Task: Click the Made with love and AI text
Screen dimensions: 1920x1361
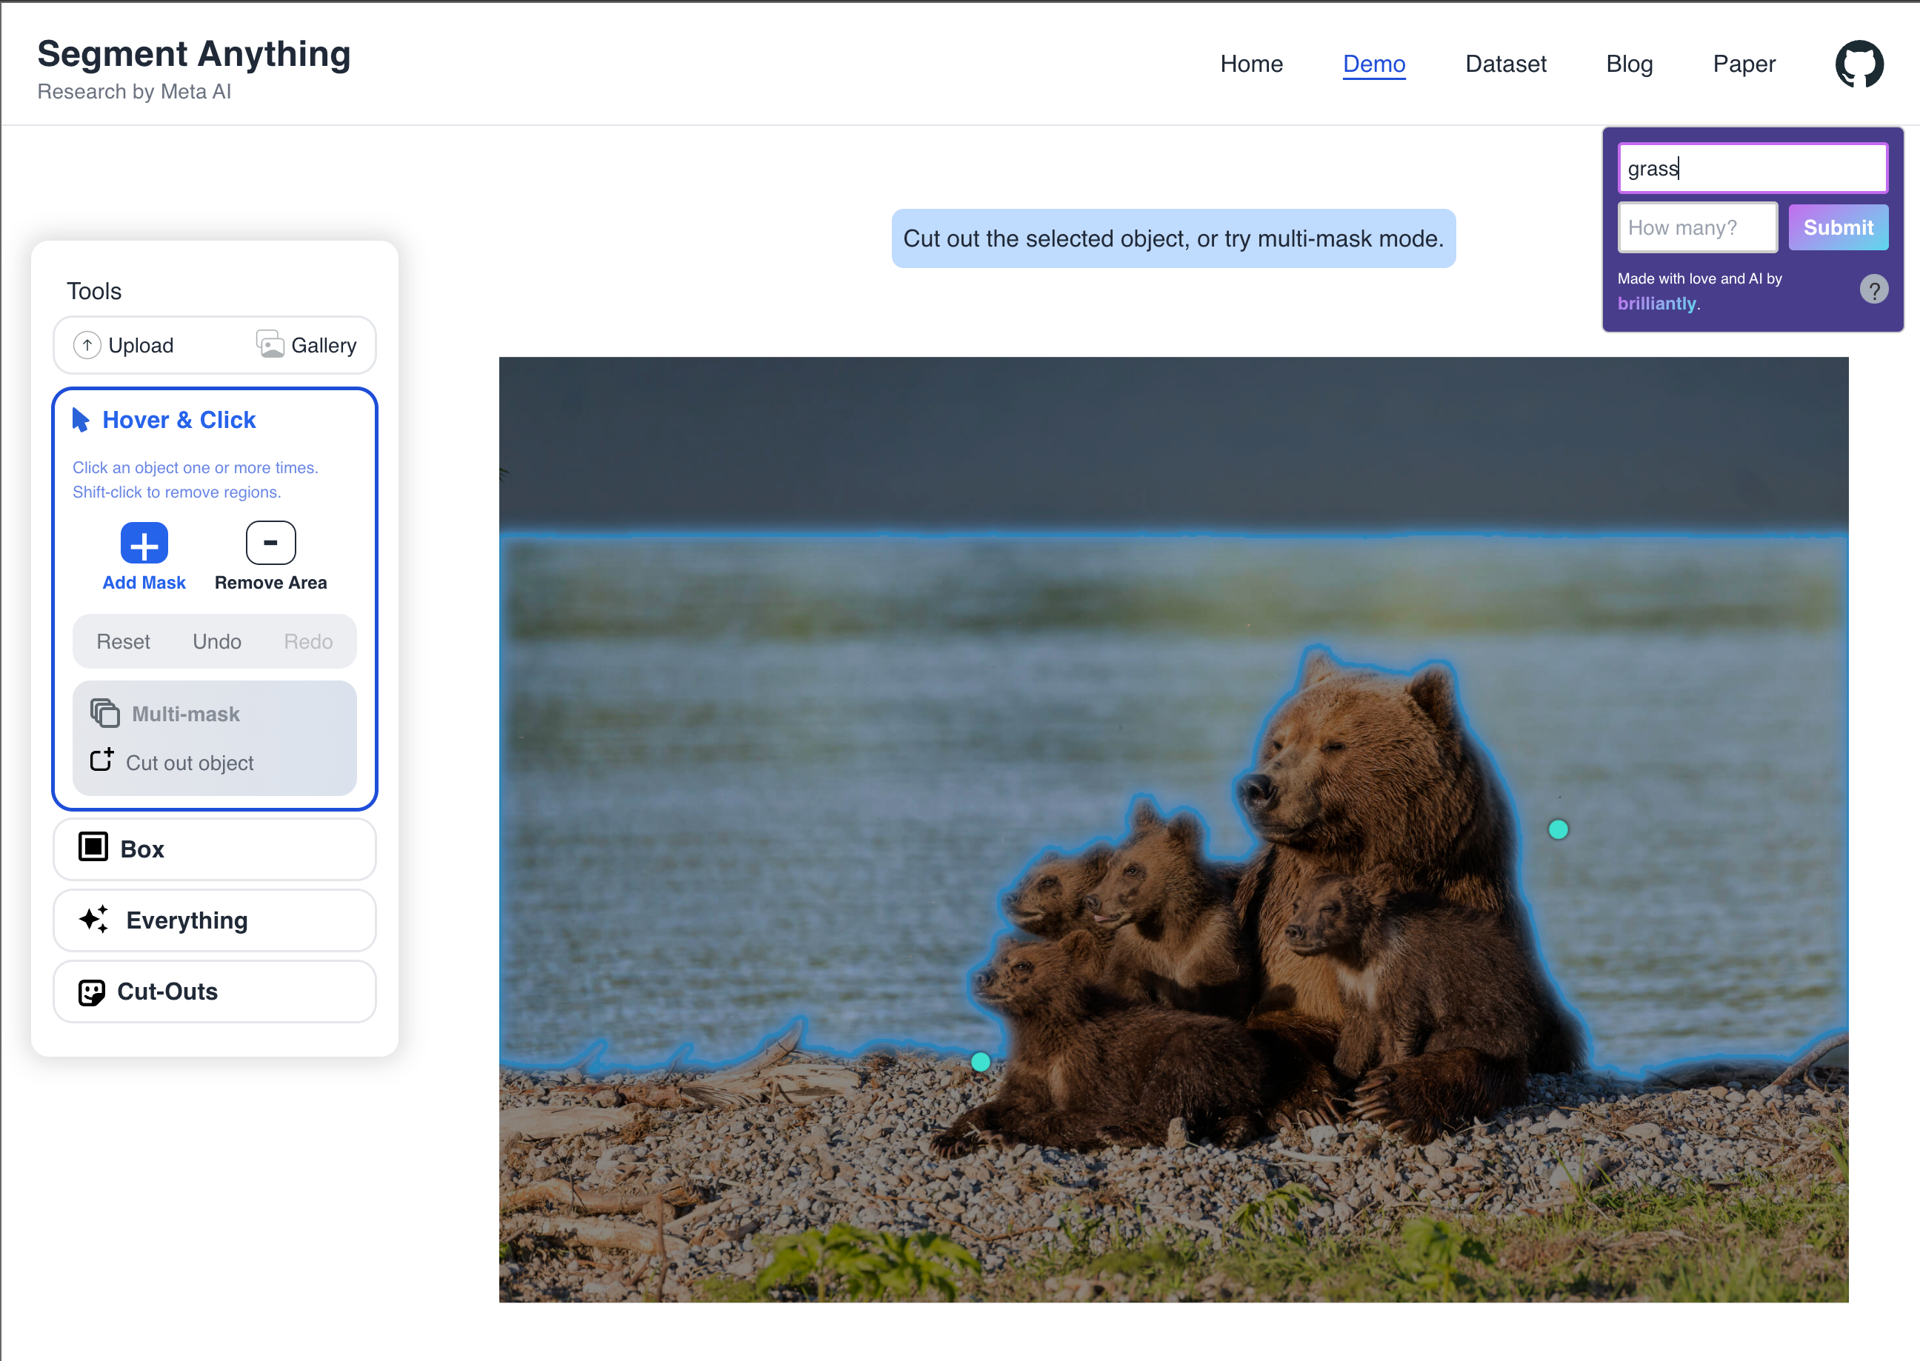Action: (x=1700, y=279)
